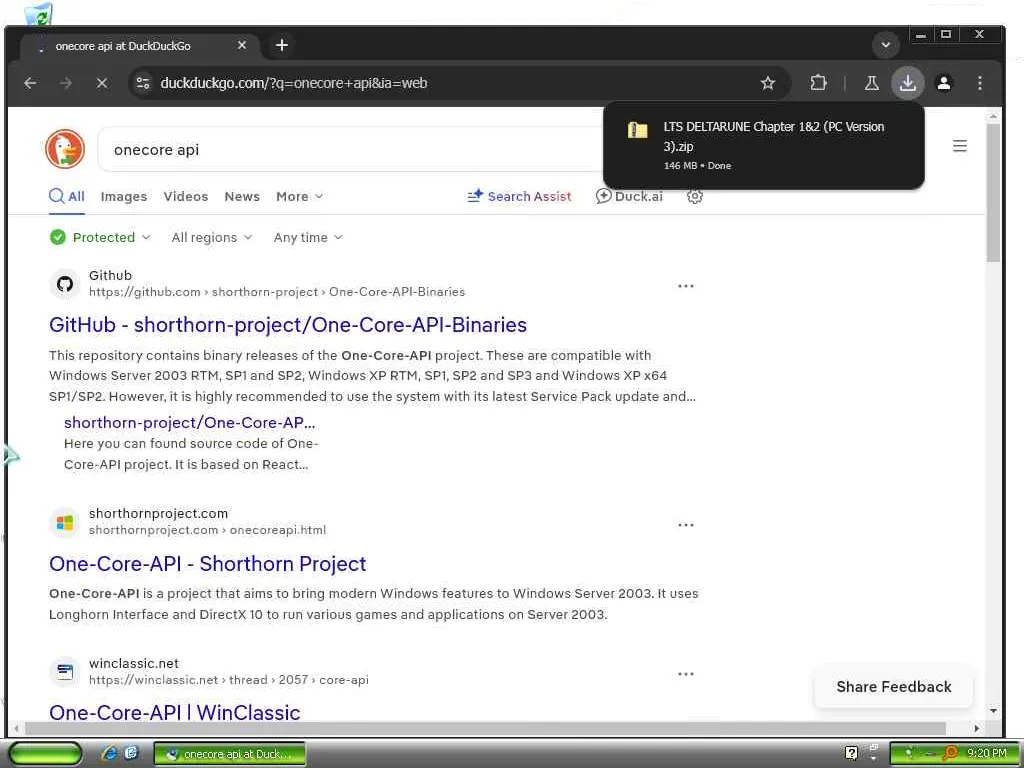Switch to Images tab
Viewport: 1024px width, 768px height.
[x=123, y=197]
